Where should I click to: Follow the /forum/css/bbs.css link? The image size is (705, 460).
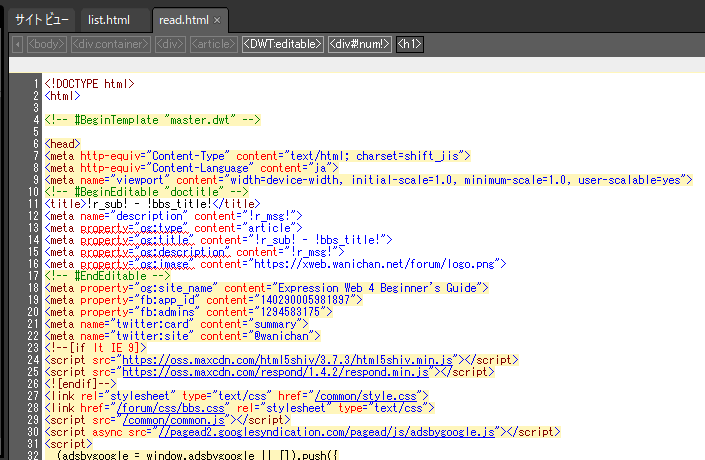(170, 408)
